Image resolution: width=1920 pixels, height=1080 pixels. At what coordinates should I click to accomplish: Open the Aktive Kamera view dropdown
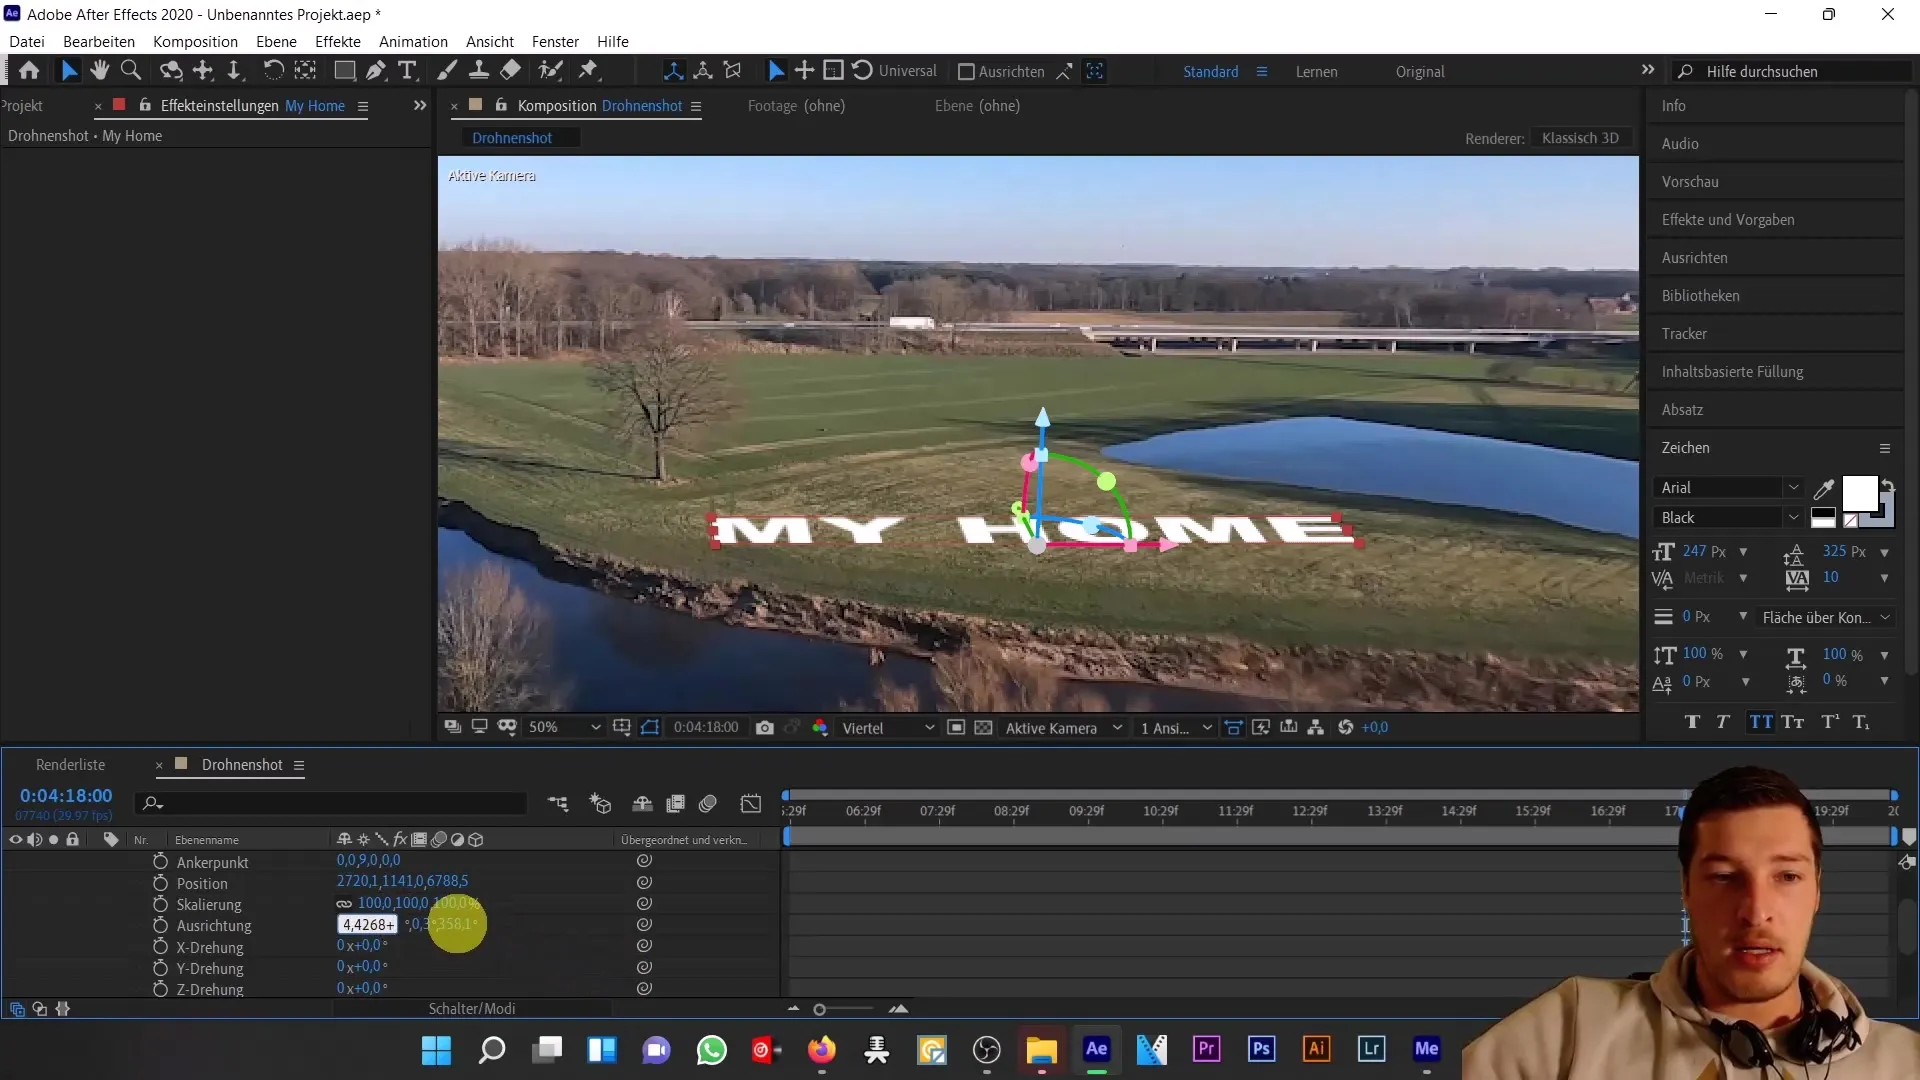click(x=1063, y=728)
